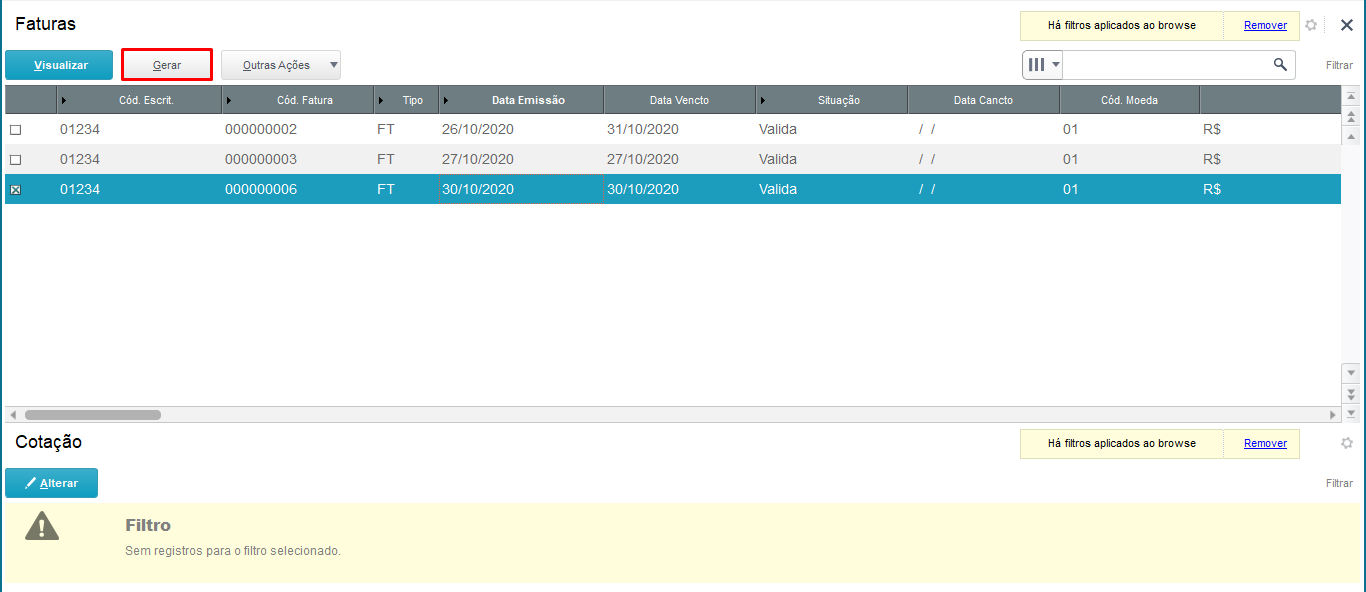This screenshot has width=1366, height=592.
Task: Open the Cotação settings gear icon
Action: coord(1347,443)
